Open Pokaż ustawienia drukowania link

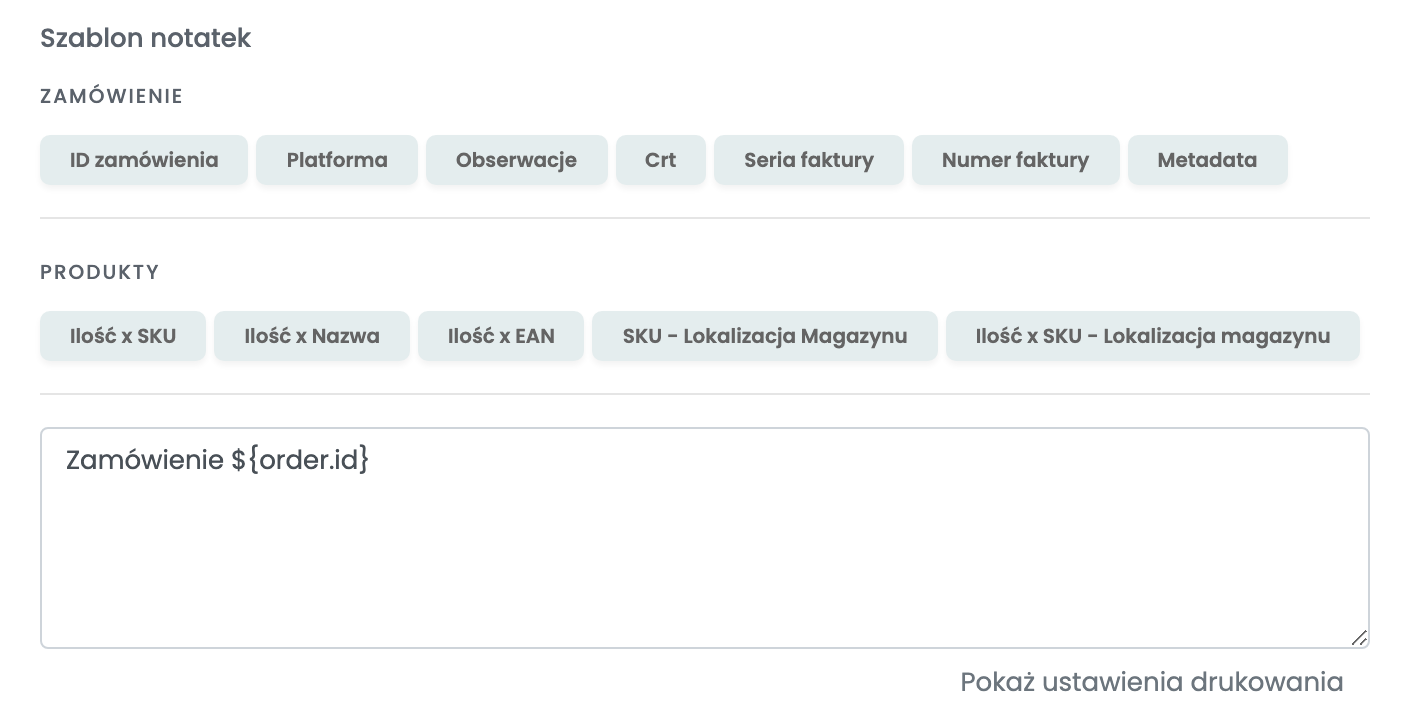click(1152, 682)
